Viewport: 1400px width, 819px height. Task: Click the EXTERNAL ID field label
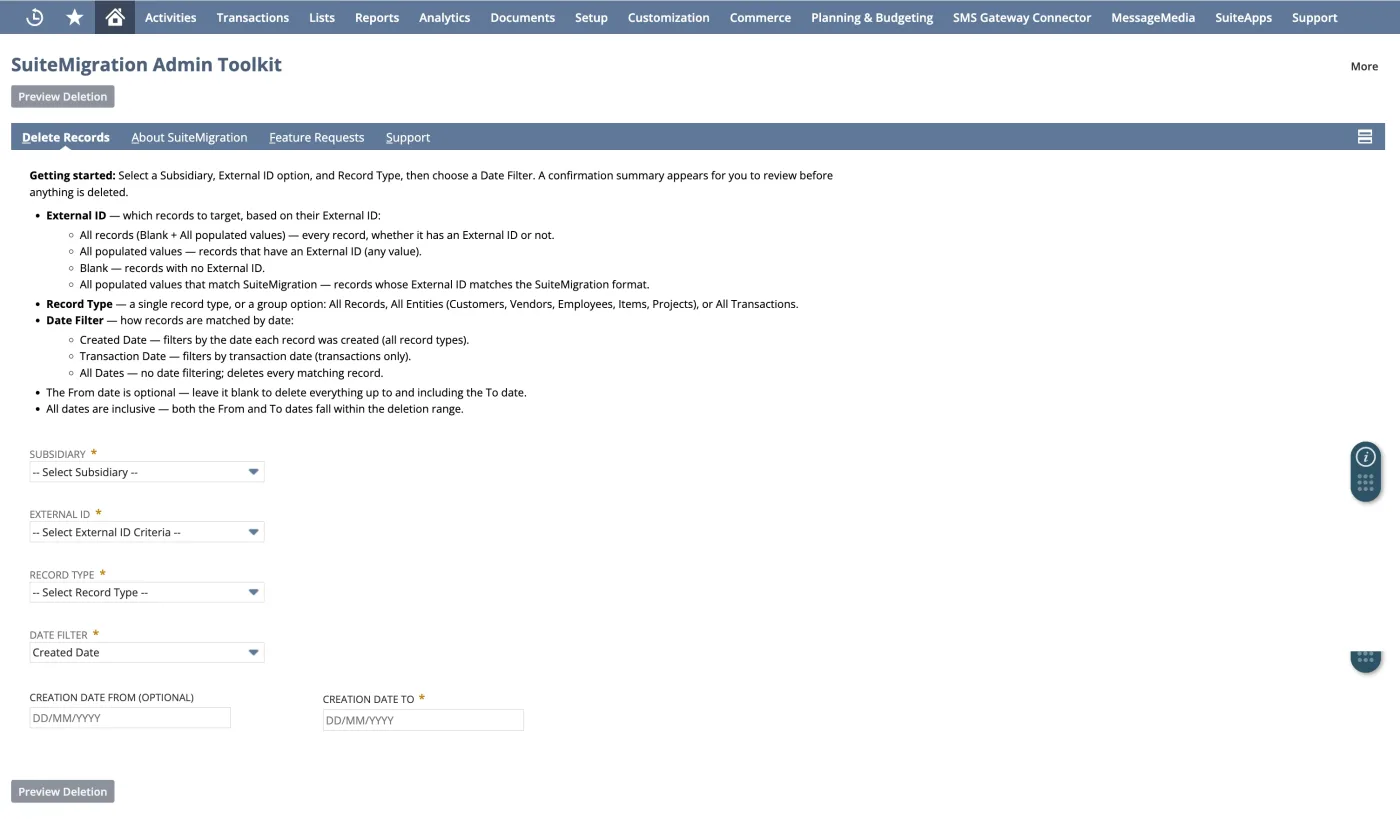pyautogui.click(x=60, y=514)
